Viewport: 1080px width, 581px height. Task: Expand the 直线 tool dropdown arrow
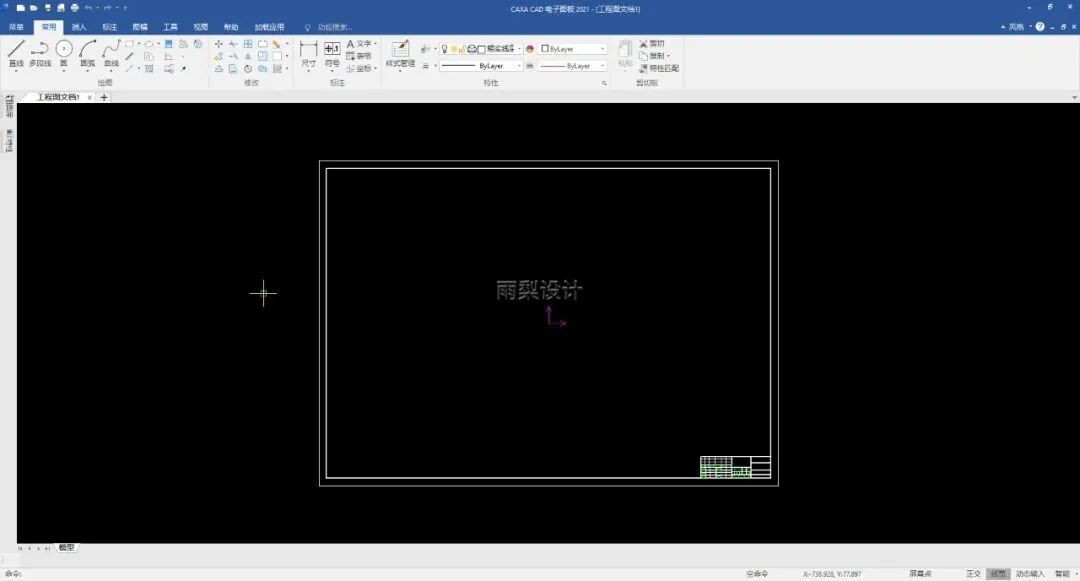point(16,71)
